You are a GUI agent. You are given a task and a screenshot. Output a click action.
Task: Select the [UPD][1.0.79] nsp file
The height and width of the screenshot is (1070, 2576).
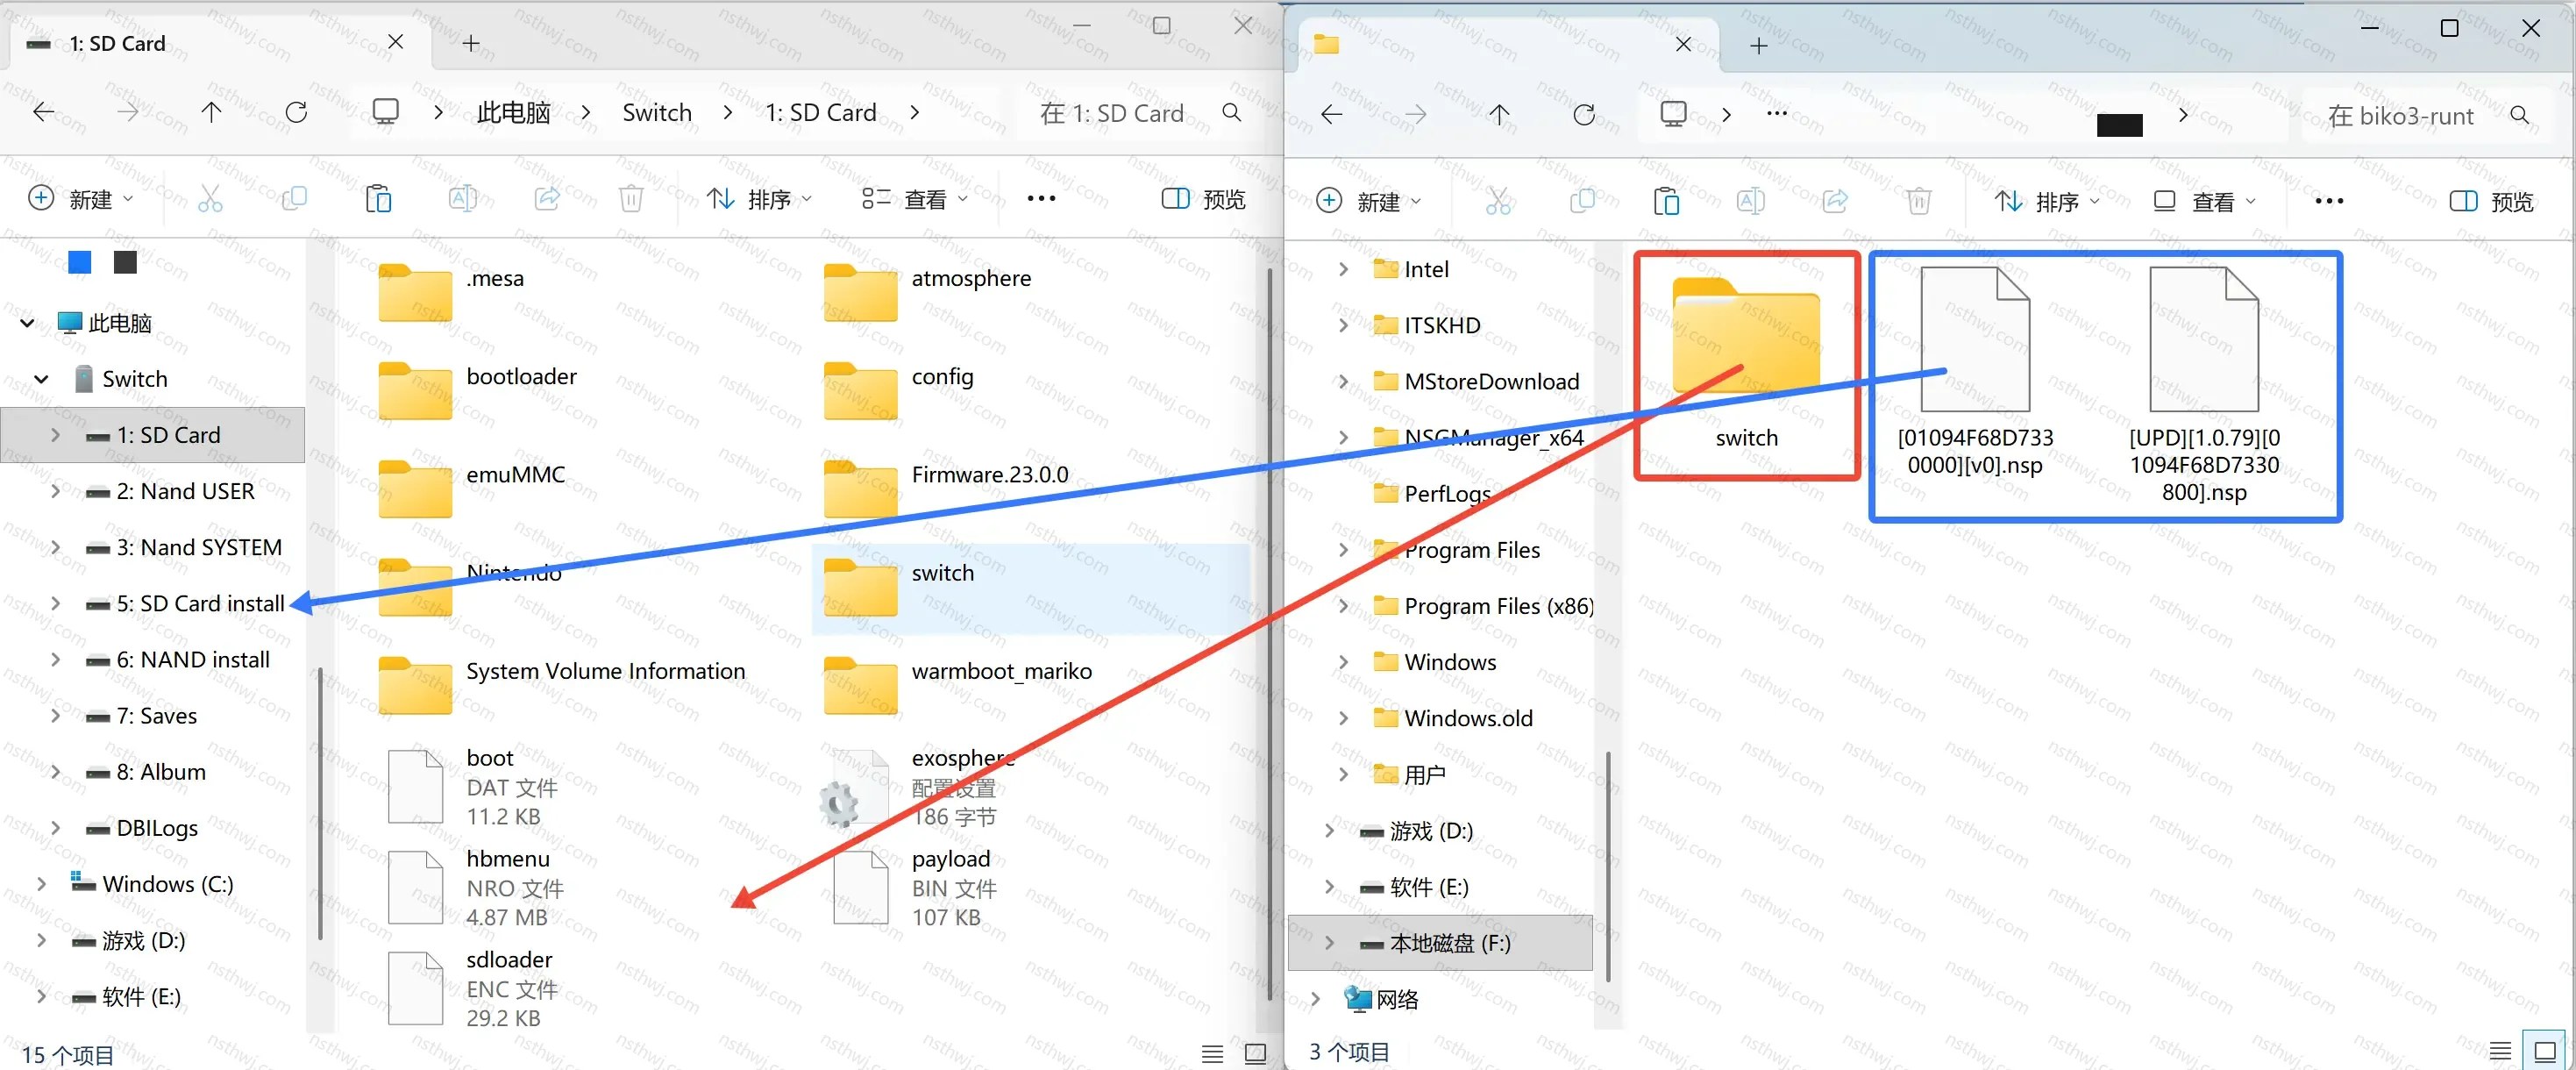pos(2204,385)
